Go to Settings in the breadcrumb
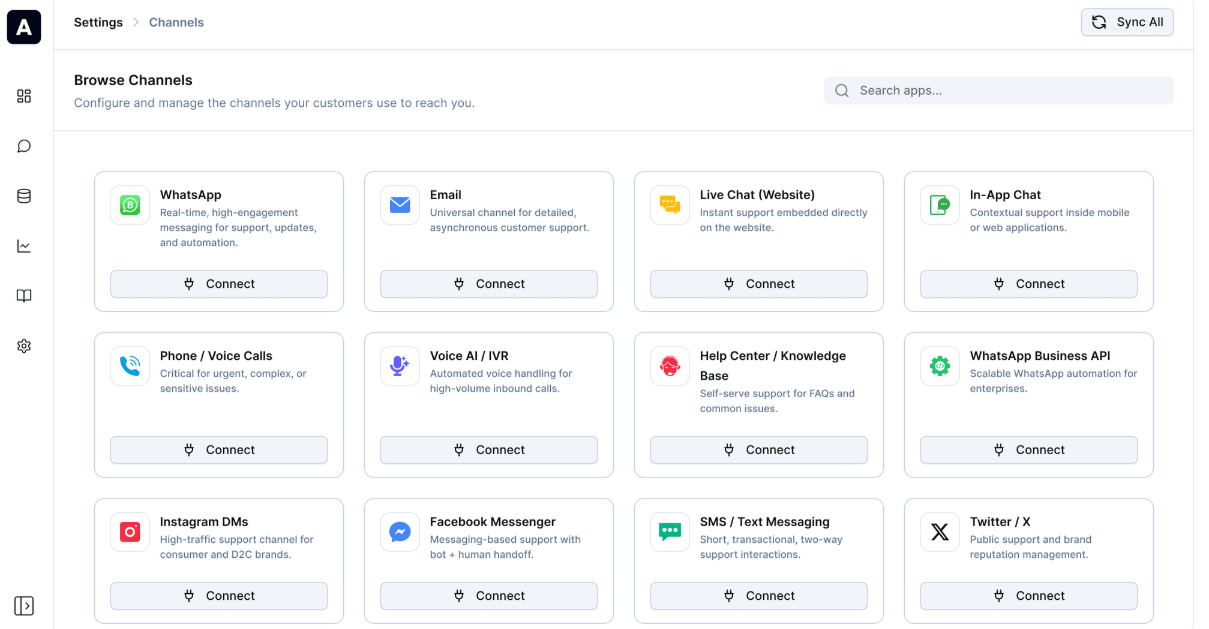The width and height of the screenshot is (1209, 629). (98, 22)
